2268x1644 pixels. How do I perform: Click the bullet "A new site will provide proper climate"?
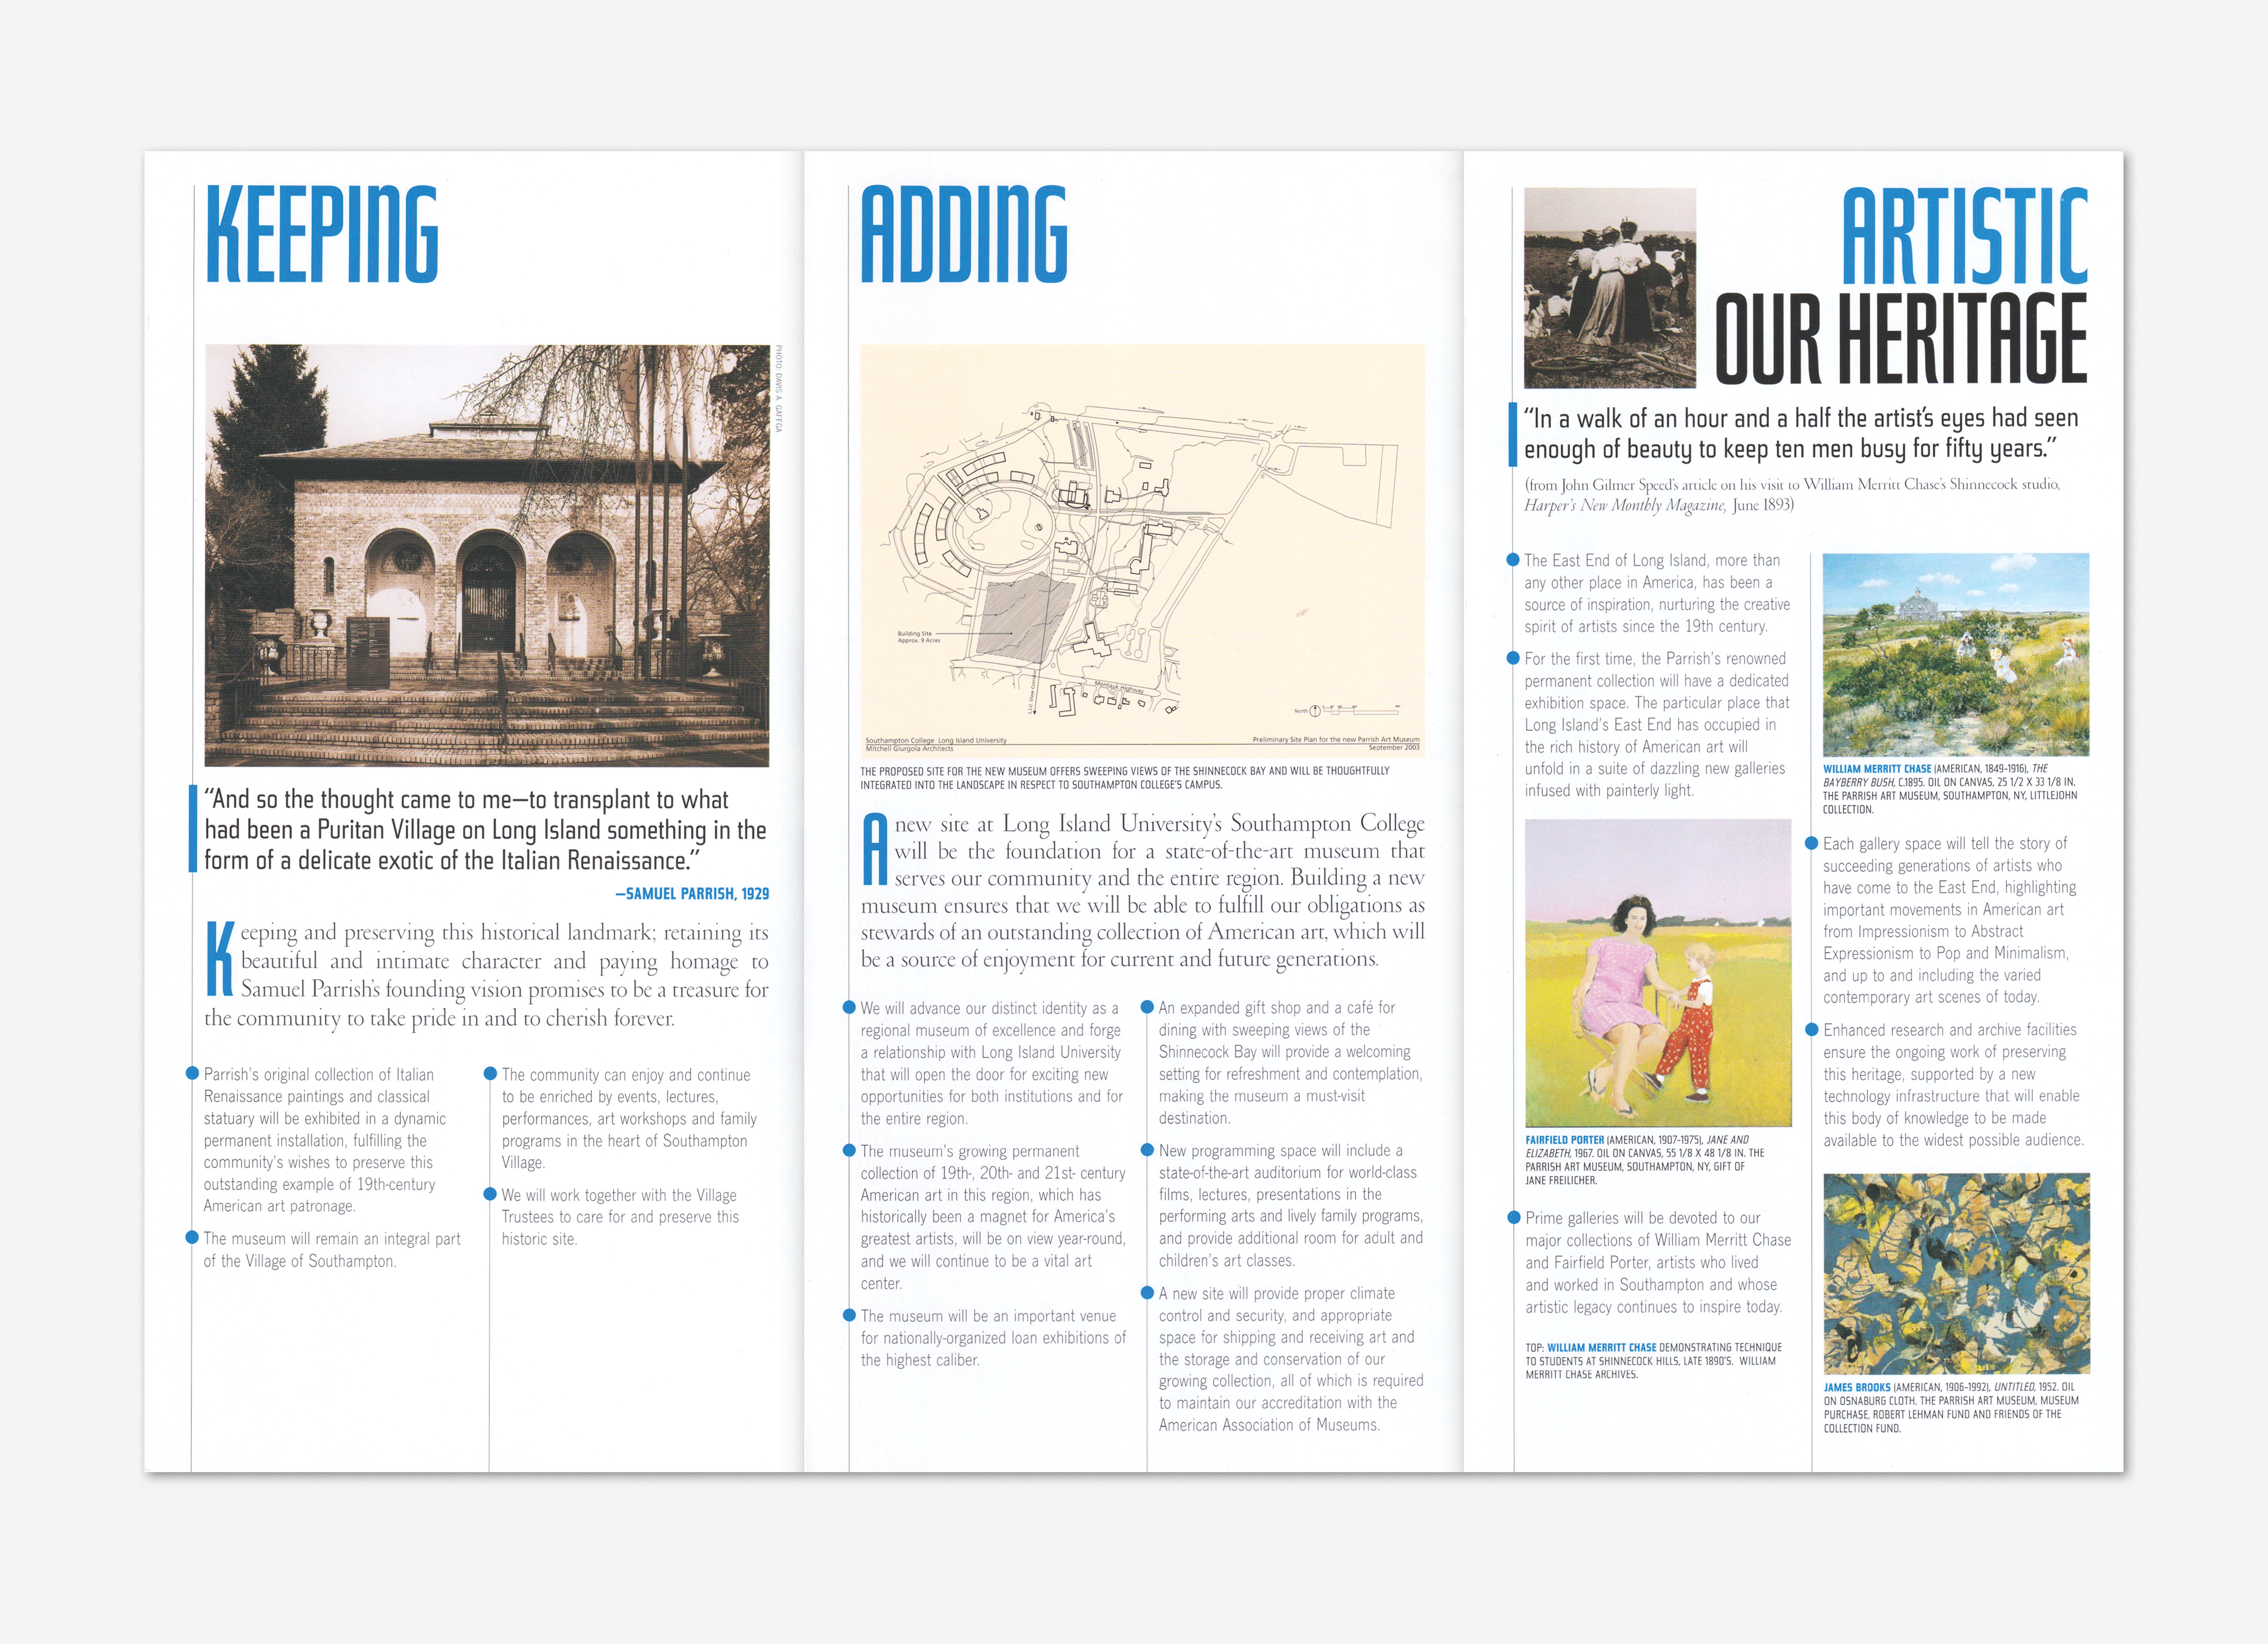click(1291, 1359)
